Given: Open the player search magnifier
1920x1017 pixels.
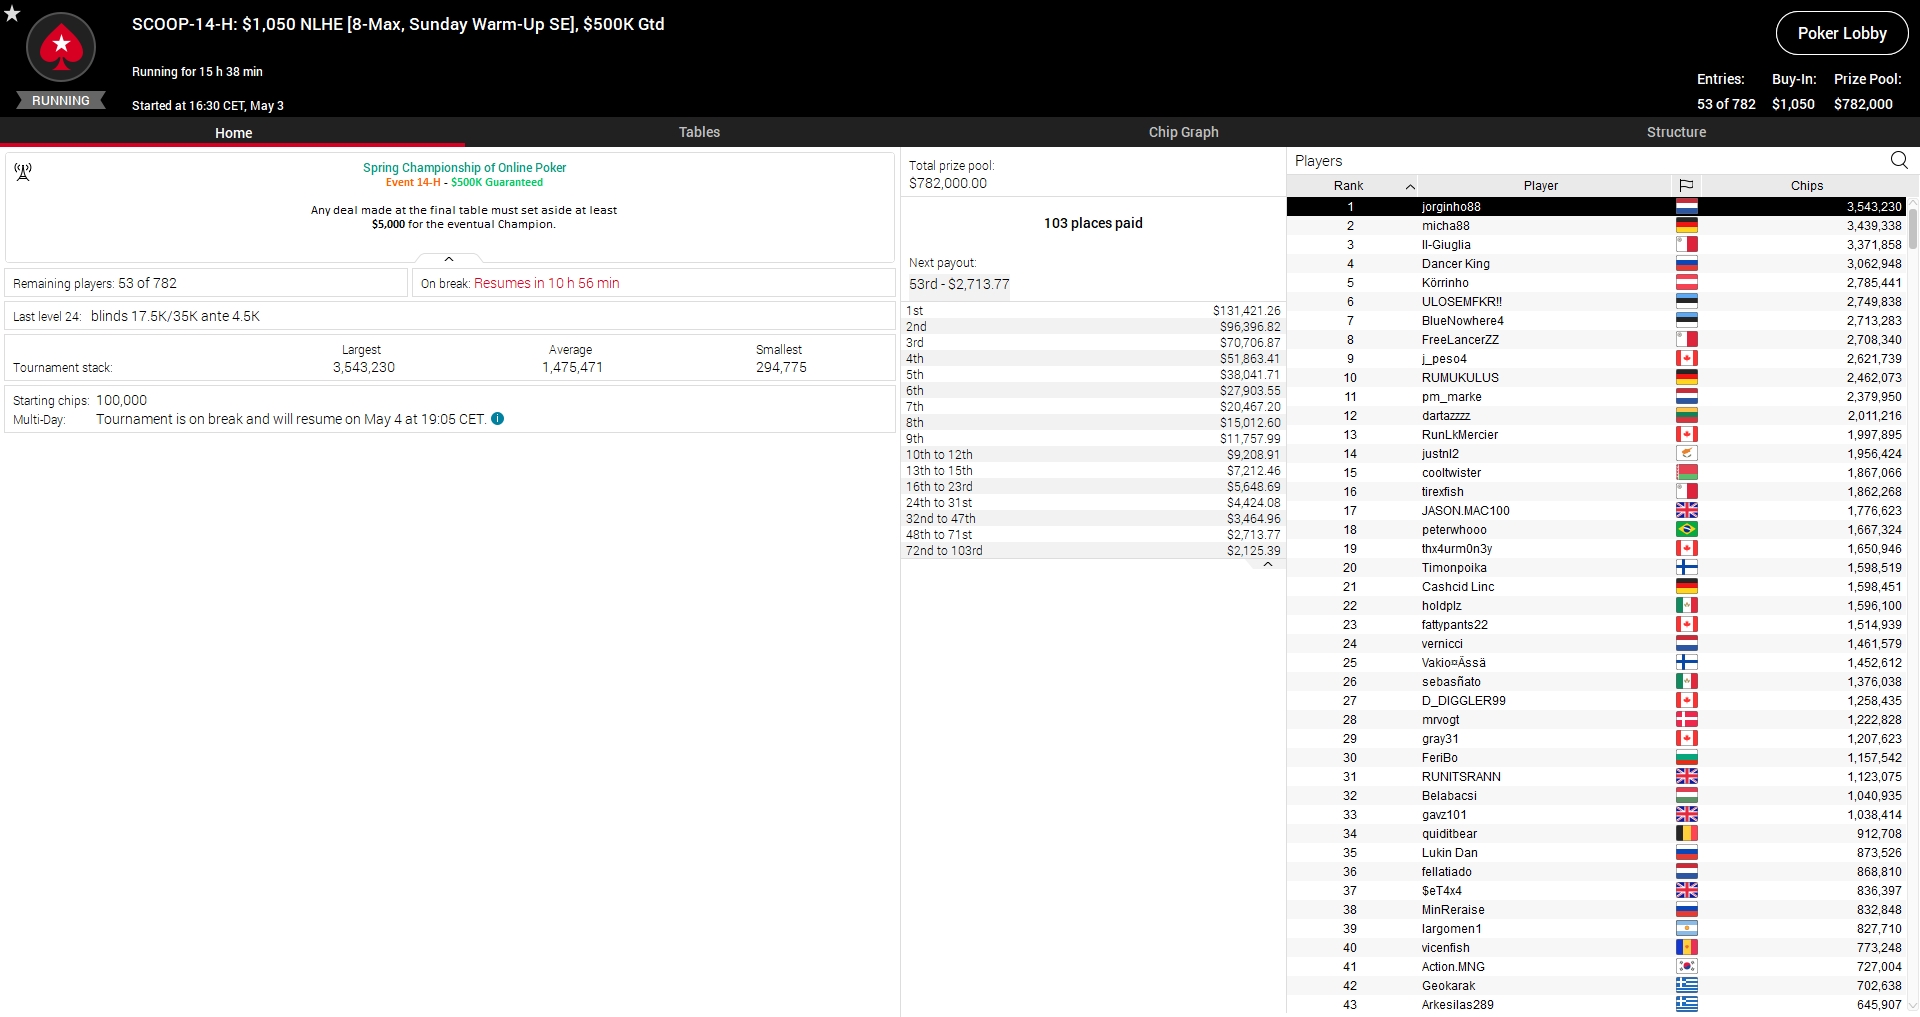Looking at the screenshot, I should point(1898,160).
